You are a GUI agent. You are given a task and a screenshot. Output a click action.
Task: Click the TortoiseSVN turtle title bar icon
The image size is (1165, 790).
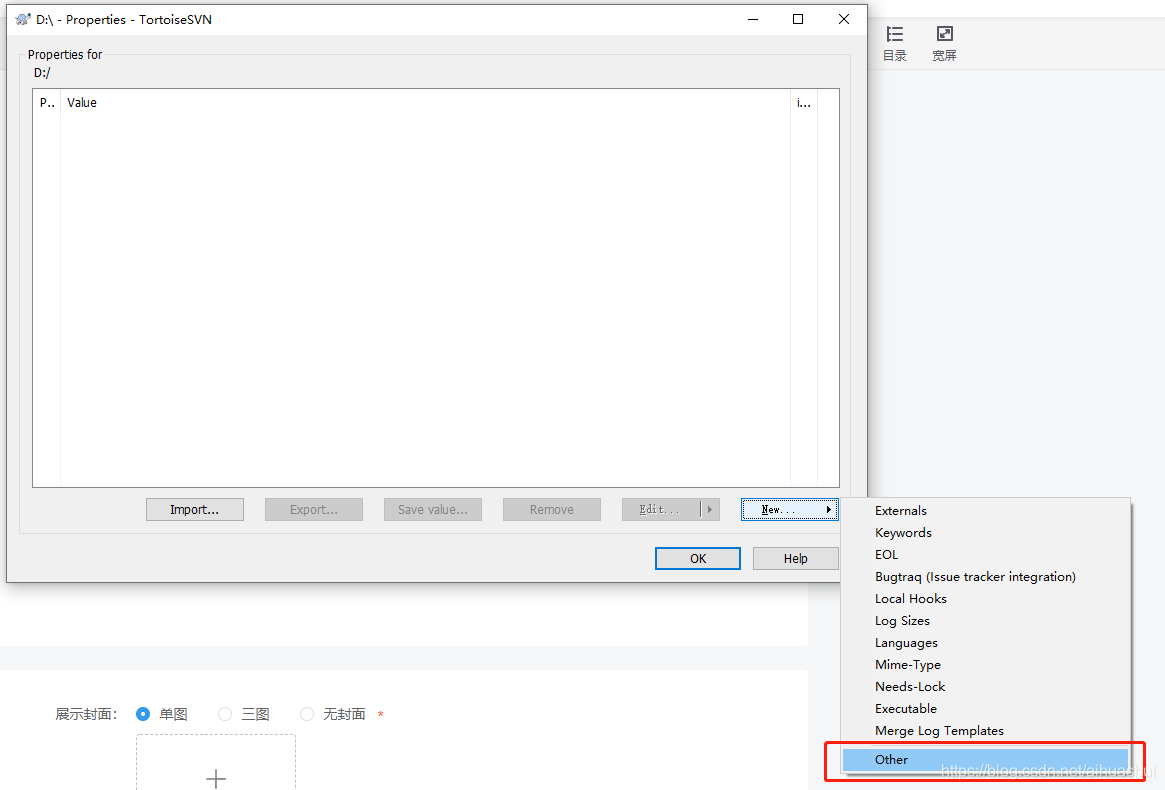(23, 19)
